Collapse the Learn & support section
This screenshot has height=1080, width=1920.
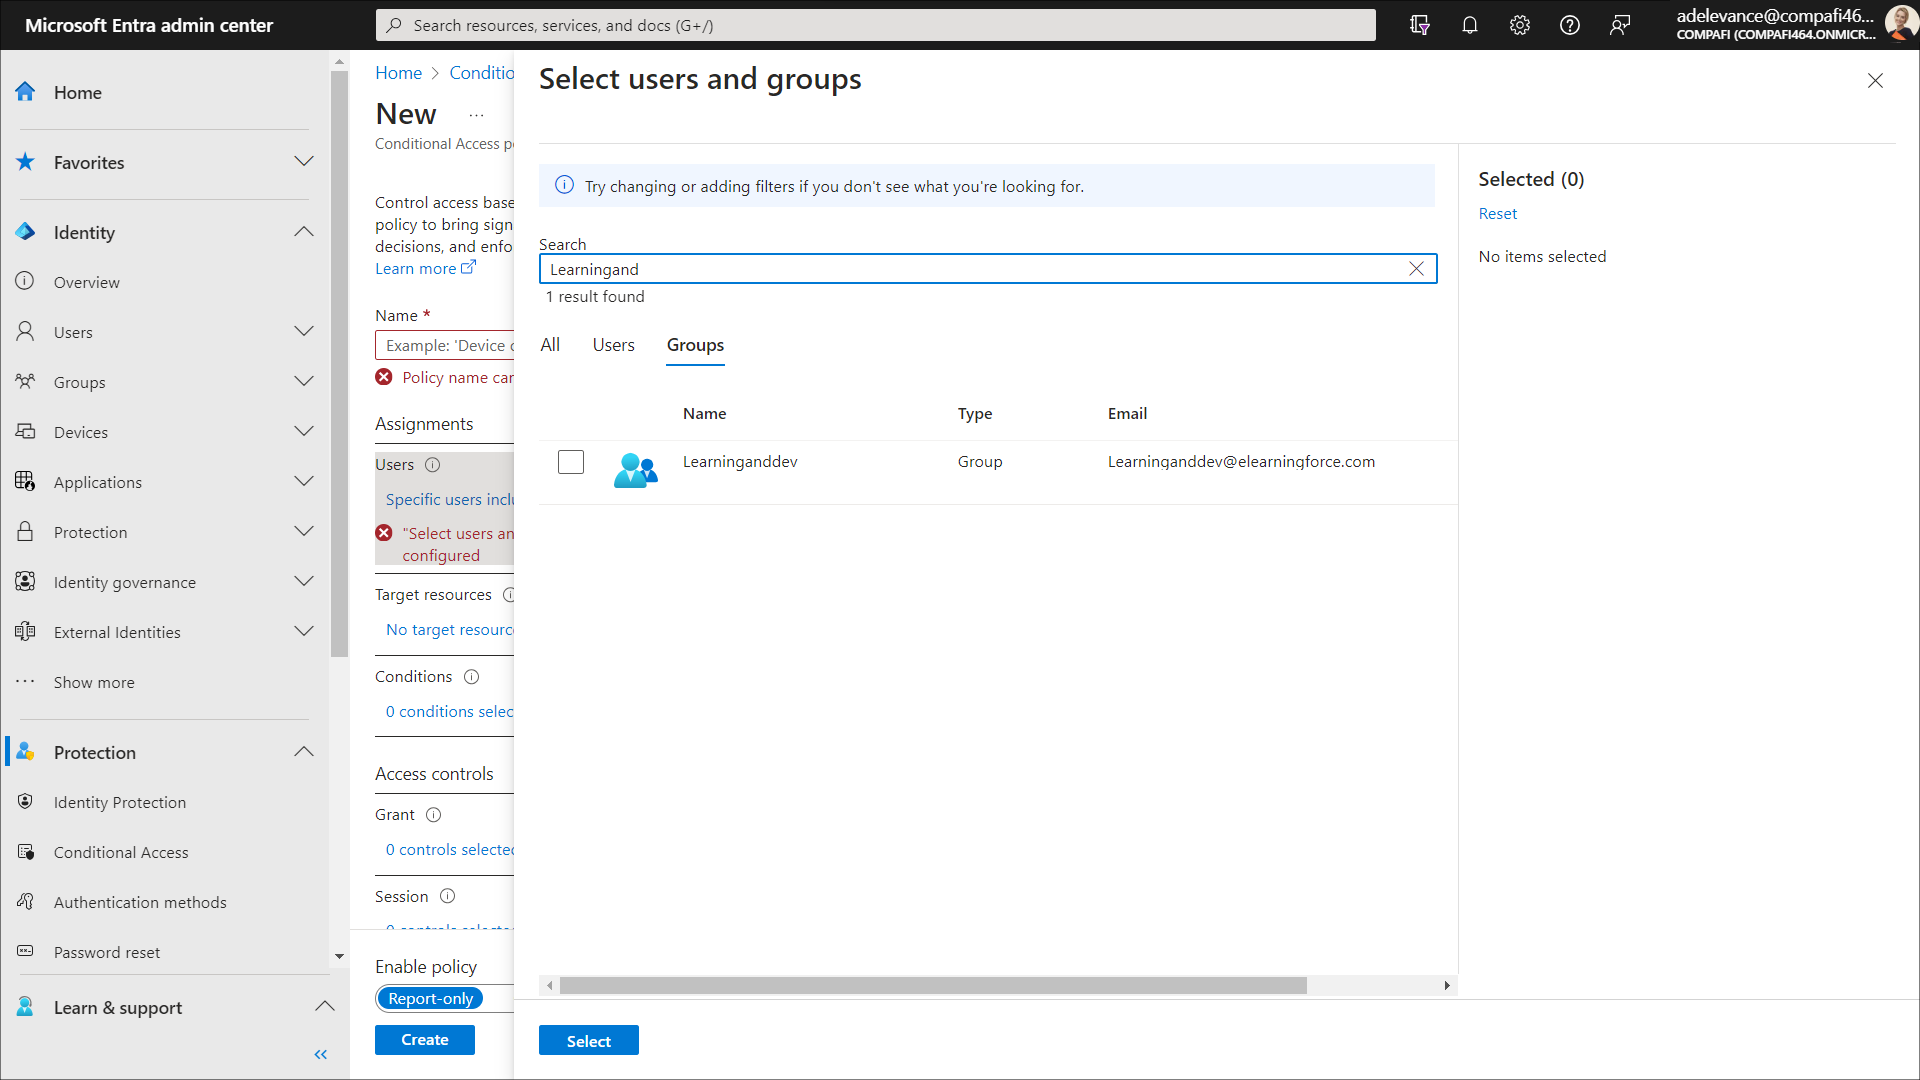(324, 1007)
